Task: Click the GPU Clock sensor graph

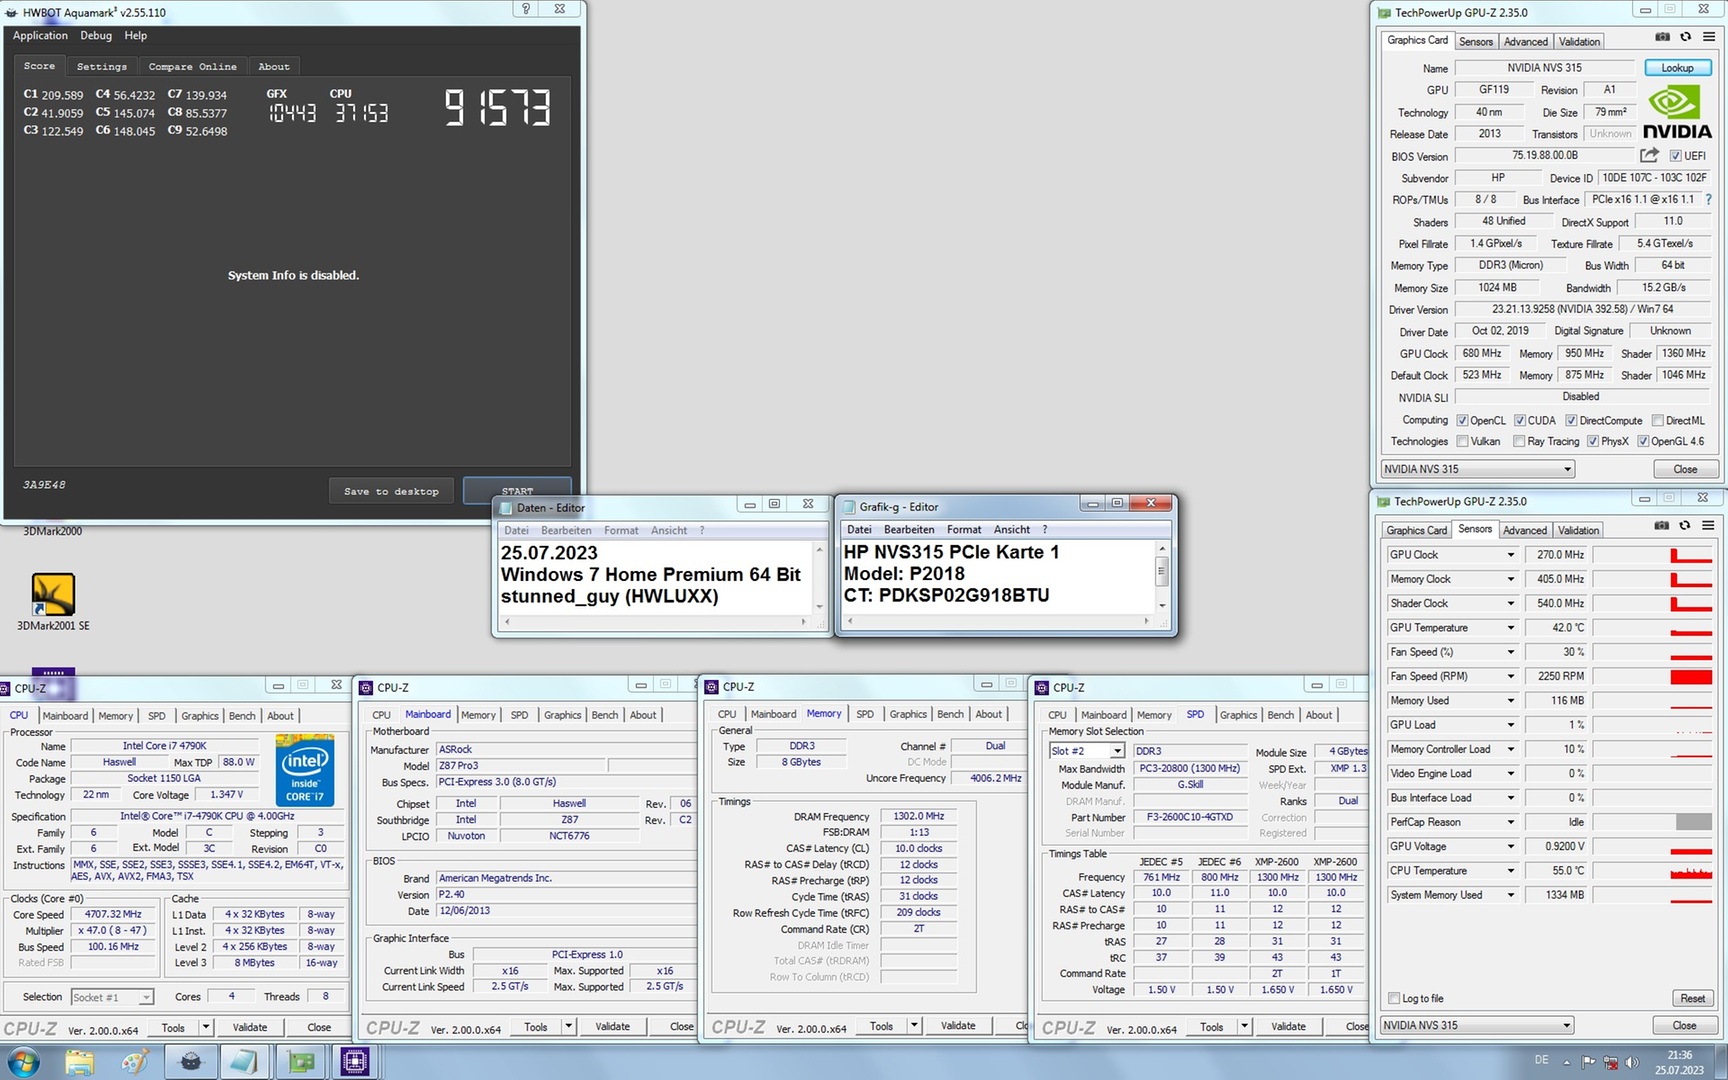Action: 1653,555
